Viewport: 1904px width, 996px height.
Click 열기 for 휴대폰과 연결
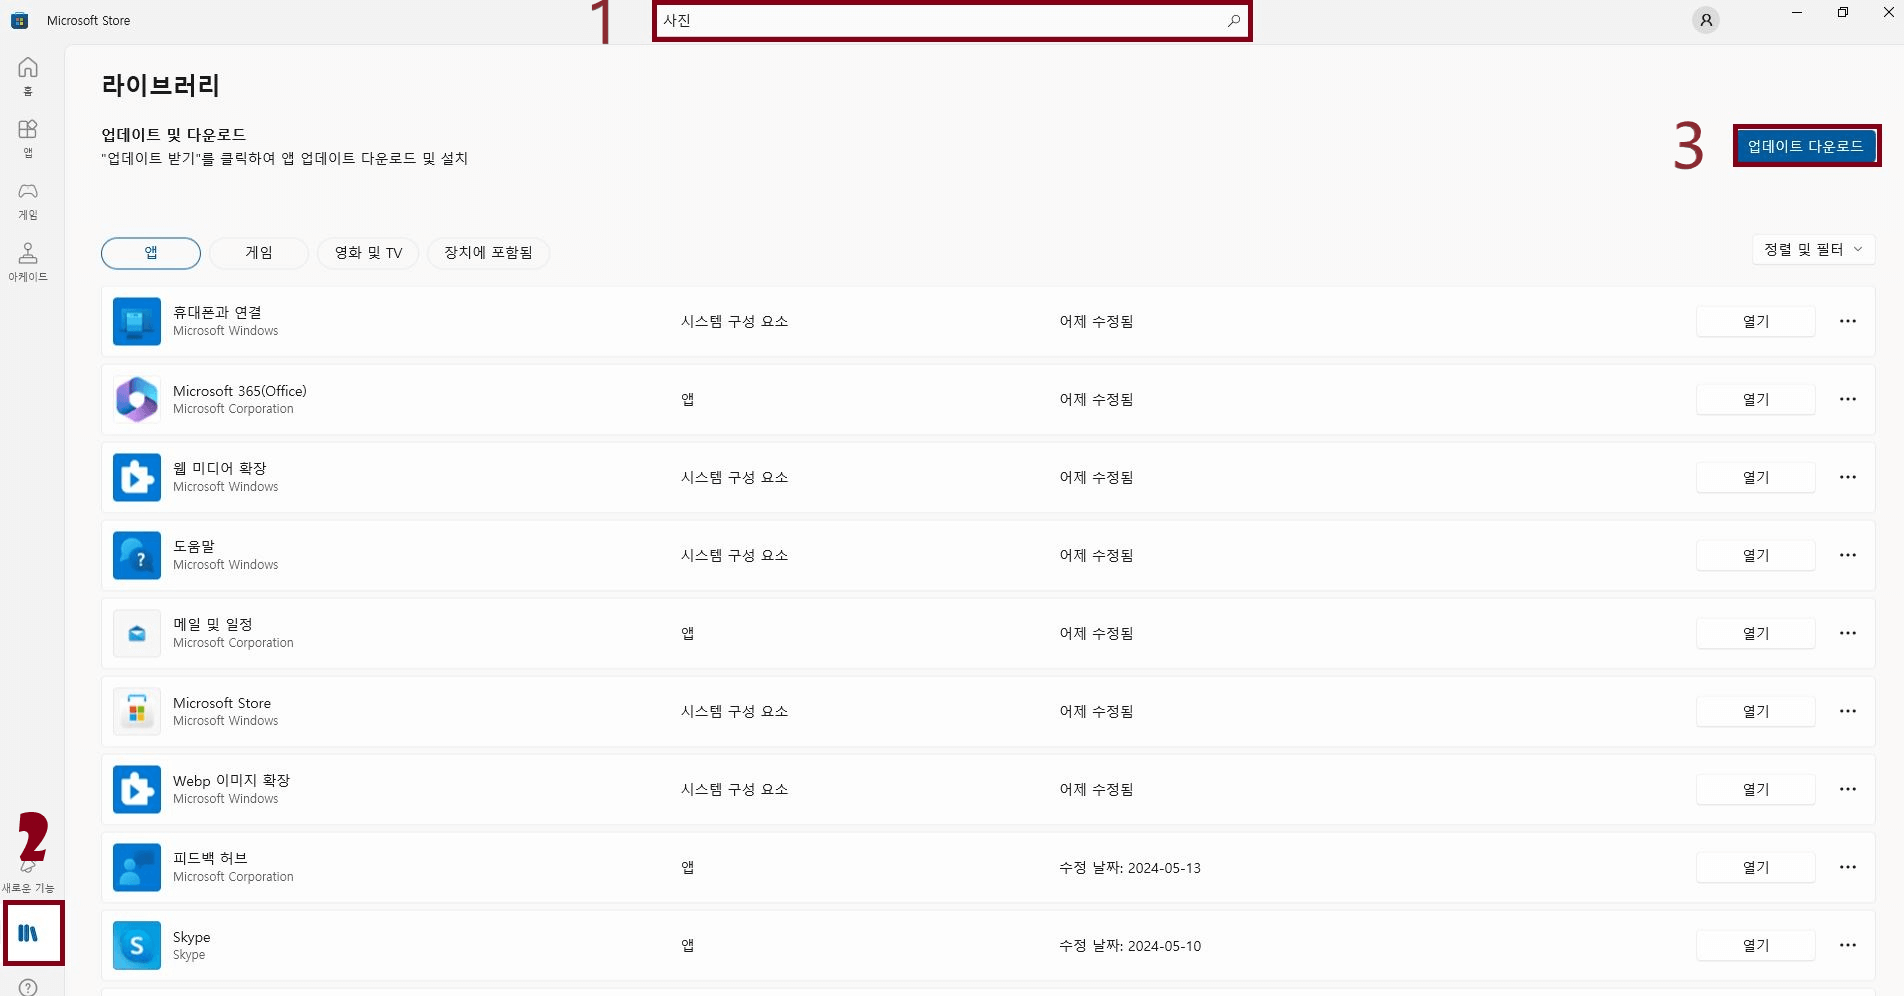[x=1756, y=321]
